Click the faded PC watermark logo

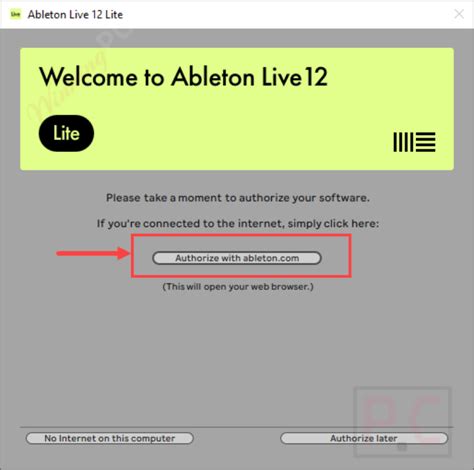click(x=402, y=422)
